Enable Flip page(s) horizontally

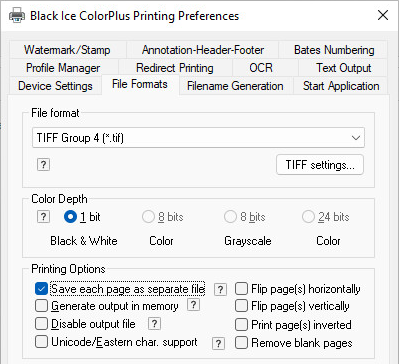point(241,289)
